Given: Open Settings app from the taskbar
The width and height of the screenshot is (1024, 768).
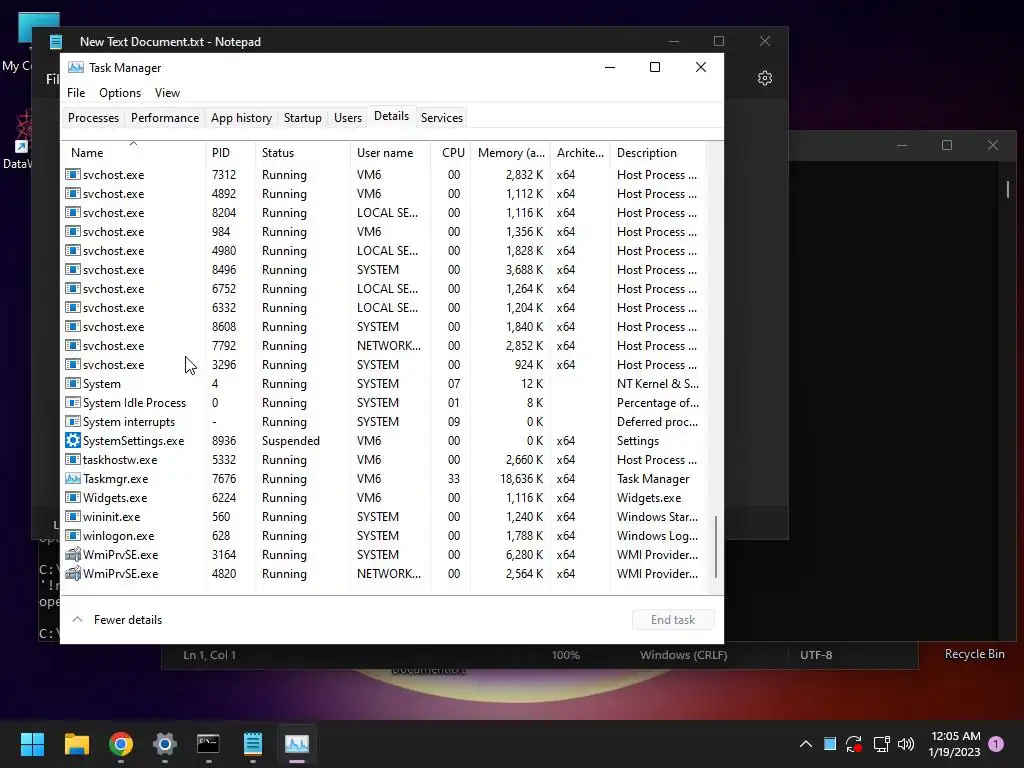Looking at the screenshot, I should tap(165, 744).
